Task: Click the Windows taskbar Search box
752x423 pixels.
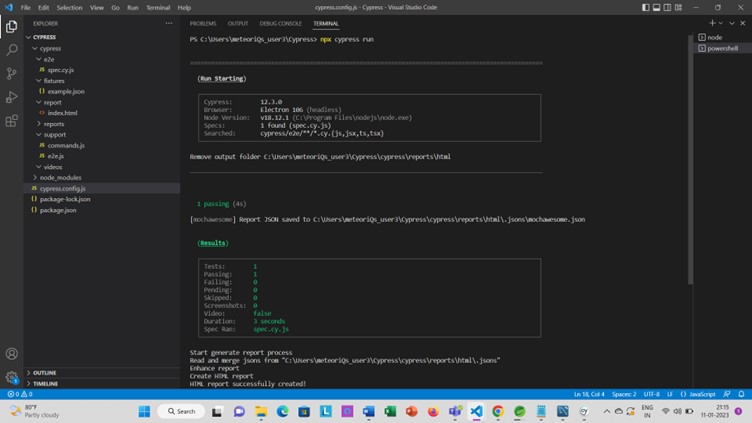Action: click(x=181, y=411)
